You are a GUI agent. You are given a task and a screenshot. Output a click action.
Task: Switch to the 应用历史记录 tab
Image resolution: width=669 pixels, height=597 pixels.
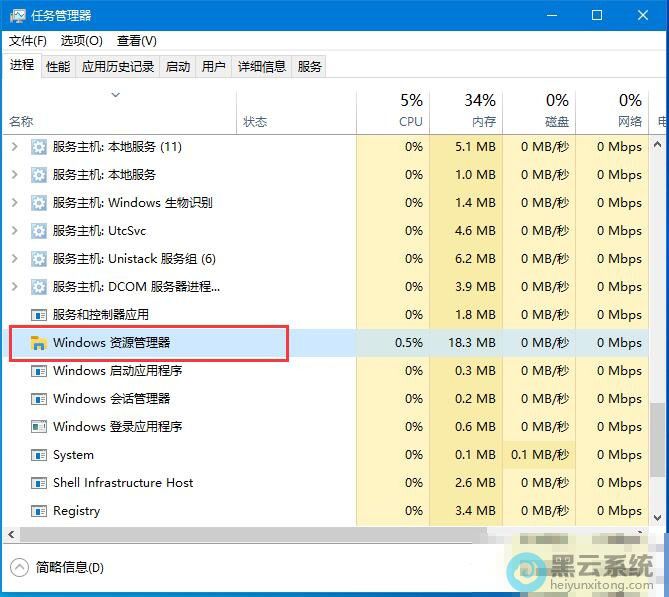[x=118, y=67]
